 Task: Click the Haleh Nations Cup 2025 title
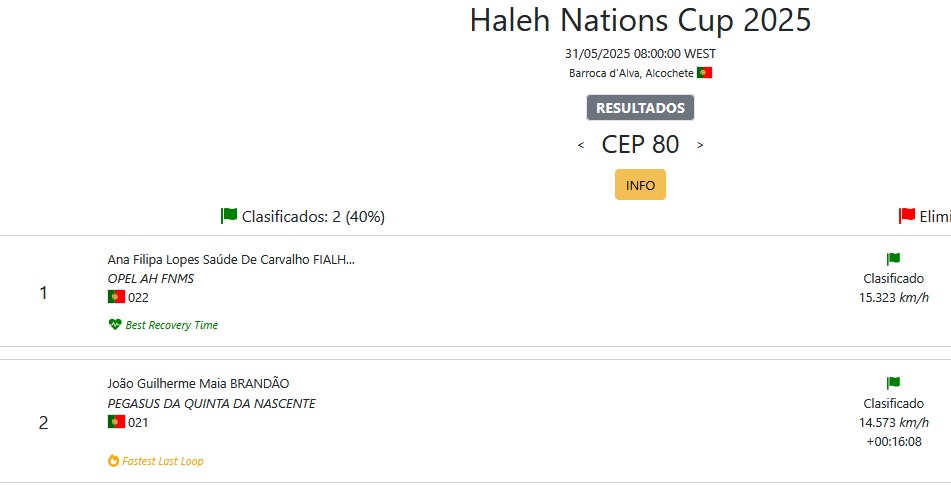640,20
